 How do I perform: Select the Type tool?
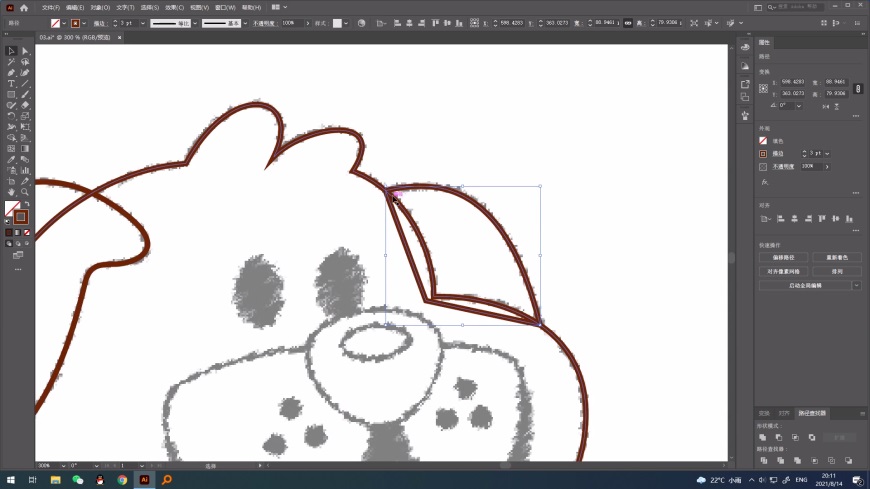tap(11, 83)
